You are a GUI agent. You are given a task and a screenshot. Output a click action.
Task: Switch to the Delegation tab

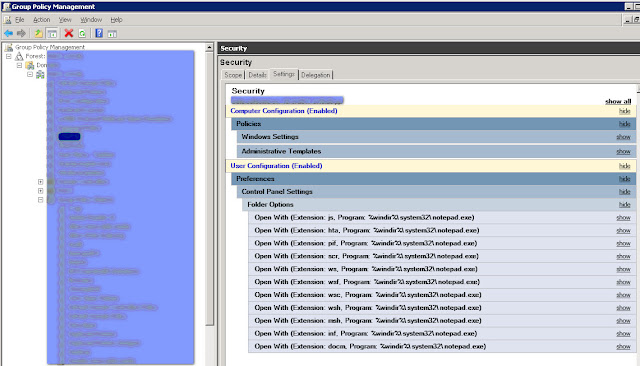[316, 75]
